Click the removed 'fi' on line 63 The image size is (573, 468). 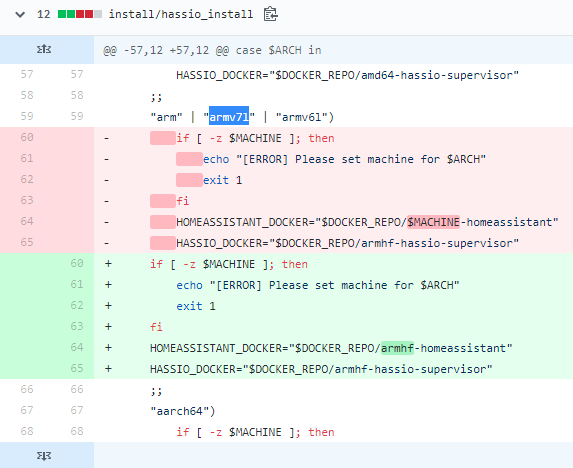coord(183,201)
